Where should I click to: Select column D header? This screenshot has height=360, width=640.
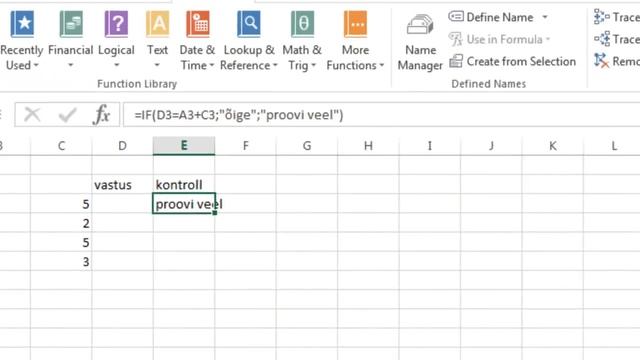(122, 146)
